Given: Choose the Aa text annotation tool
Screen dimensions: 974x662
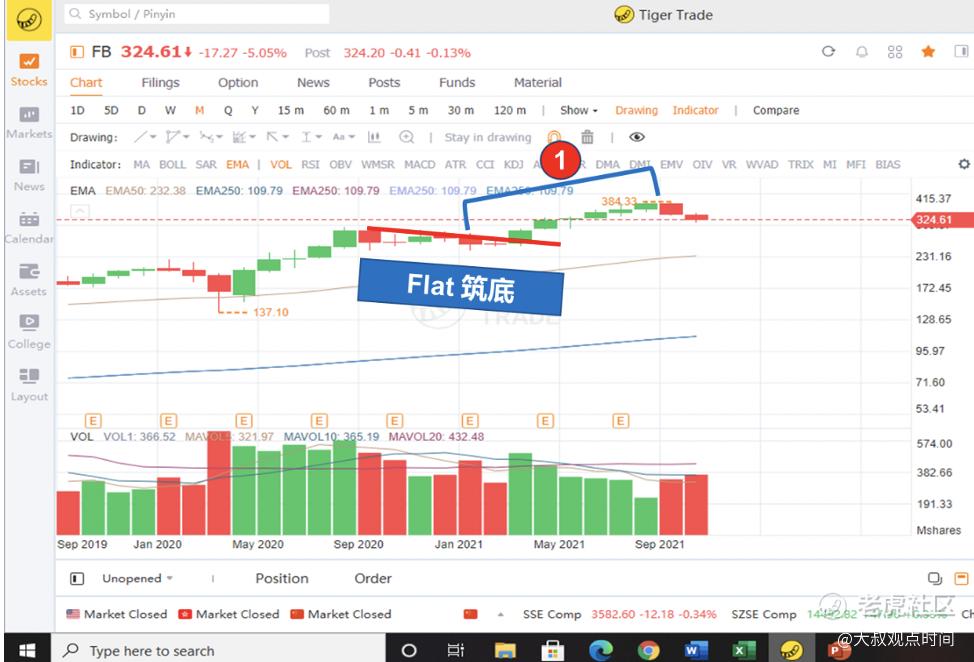Looking at the screenshot, I should pos(339,137).
